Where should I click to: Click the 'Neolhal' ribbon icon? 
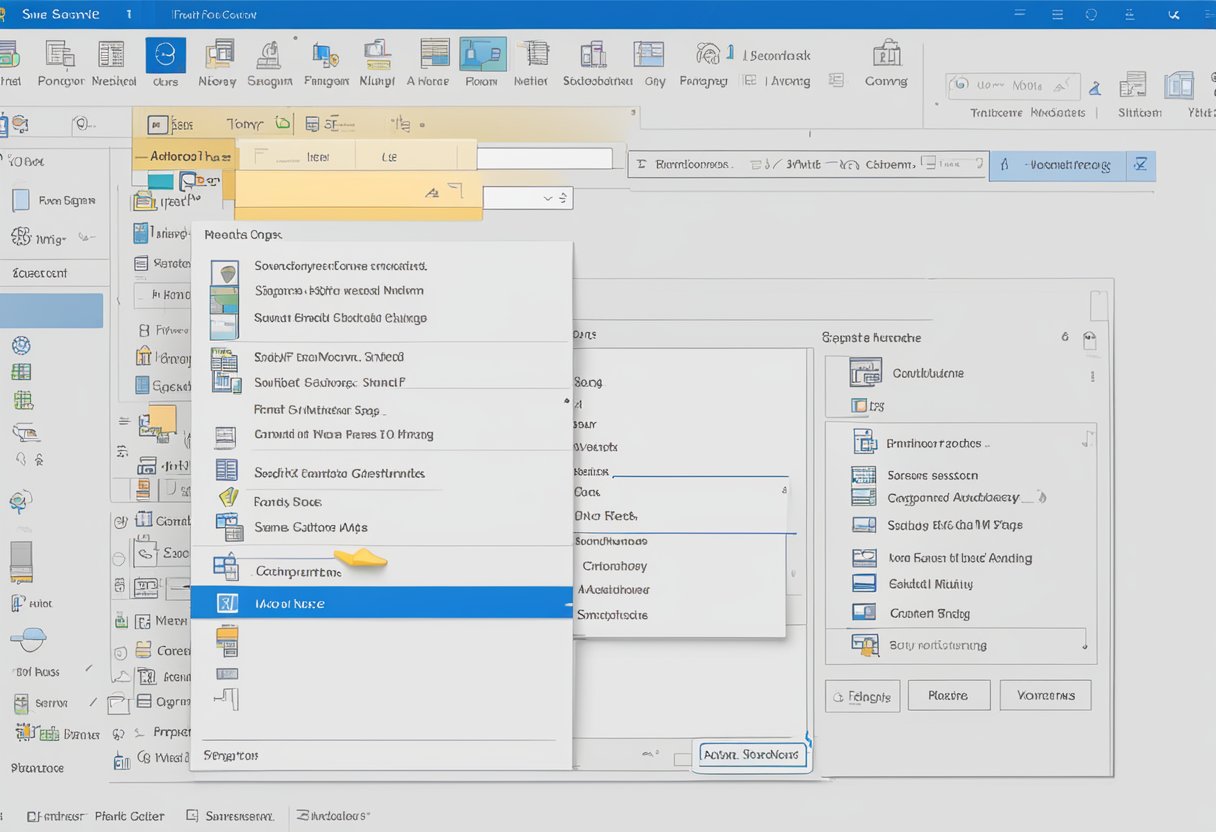[x=111, y=55]
